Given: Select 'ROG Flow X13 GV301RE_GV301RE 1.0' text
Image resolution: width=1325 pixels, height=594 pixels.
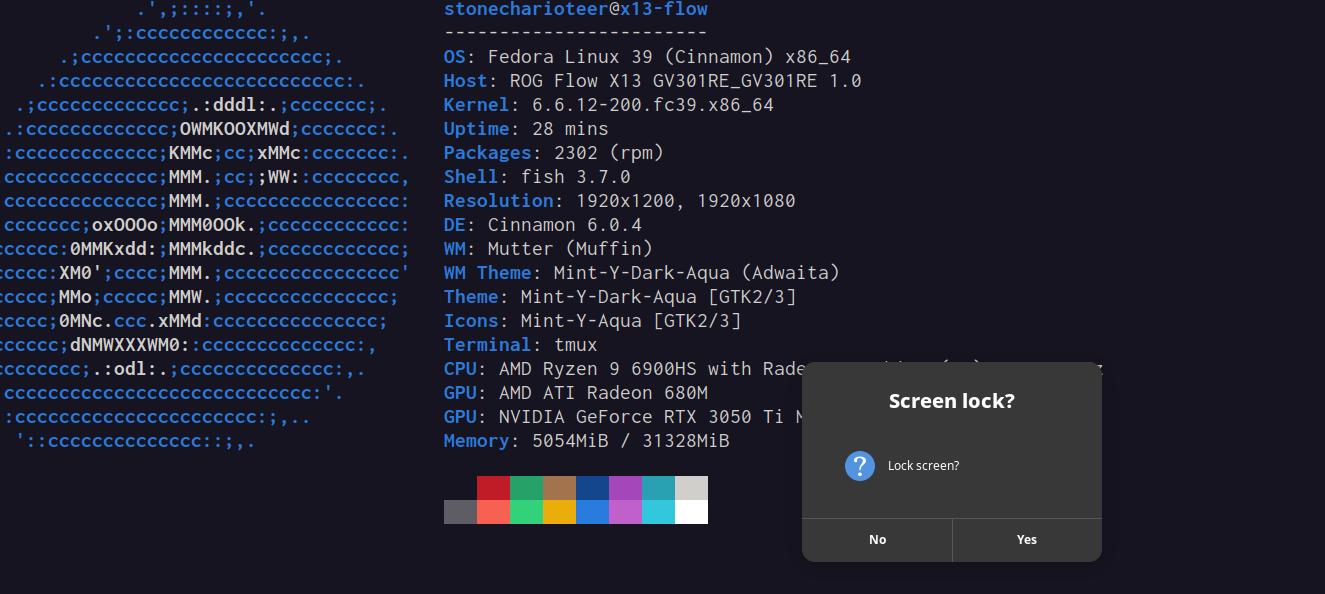Looking at the screenshot, I should tap(685, 81).
